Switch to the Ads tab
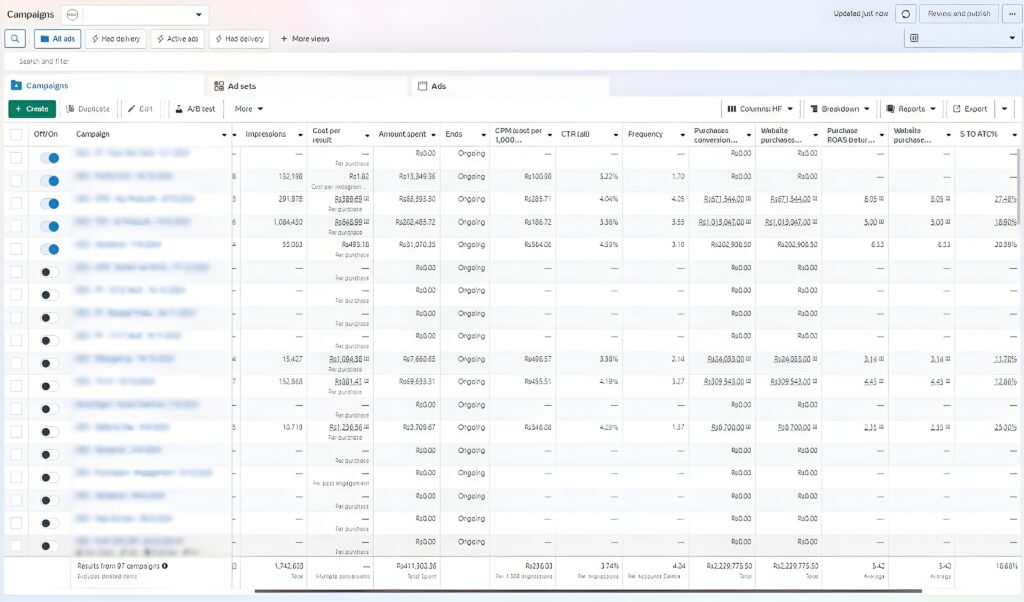The height and width of the screenshot is (602, 1024). [x=511, y=86]
